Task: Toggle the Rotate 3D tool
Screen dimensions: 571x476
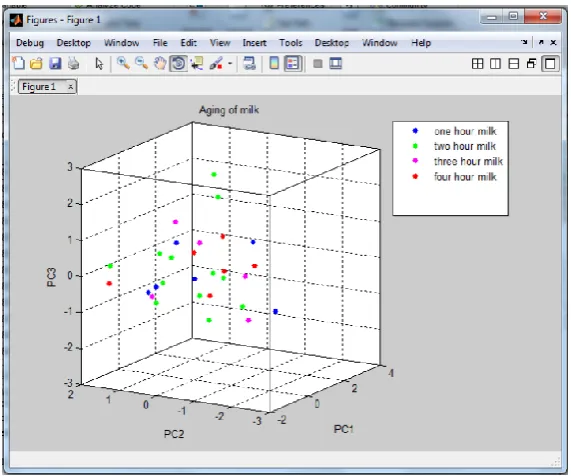Action: coord(178,64)
